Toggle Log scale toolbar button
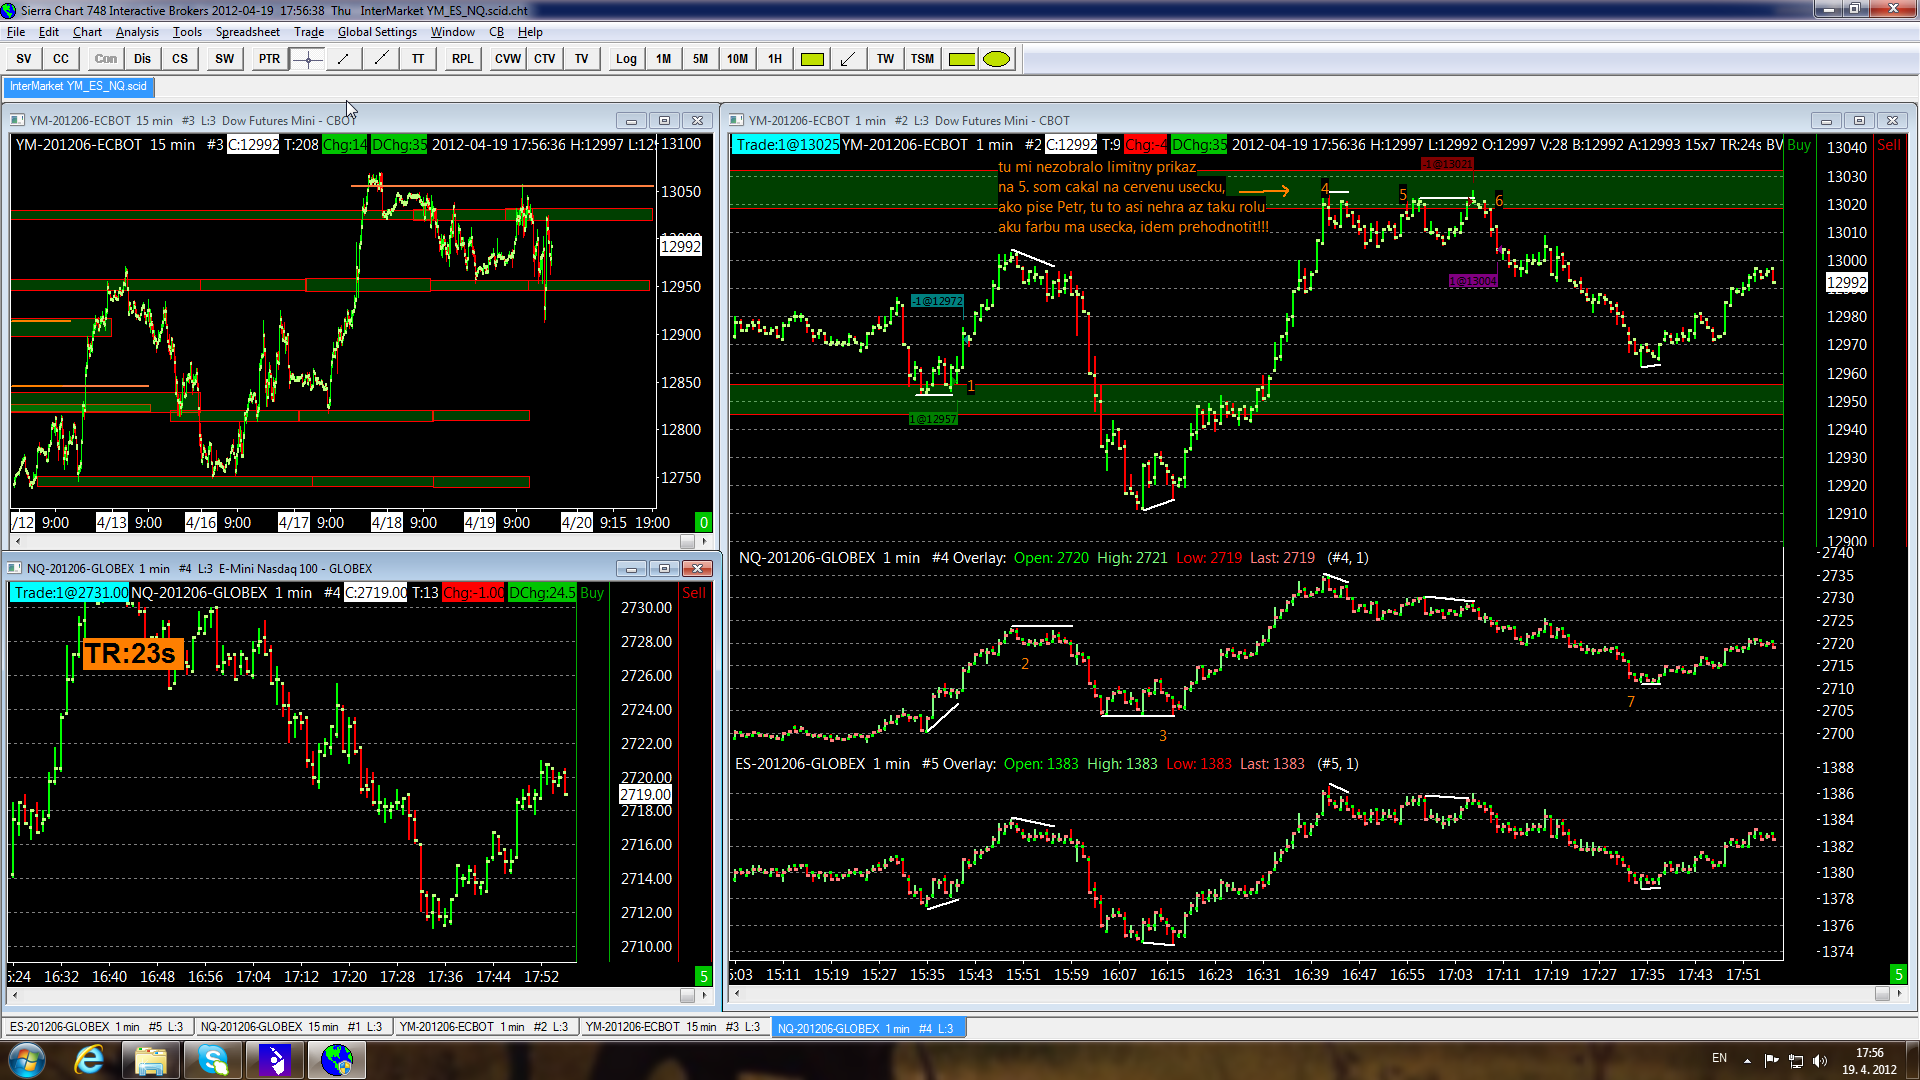This screenshot has width=1920, height=1080. [x=626, y=59]
